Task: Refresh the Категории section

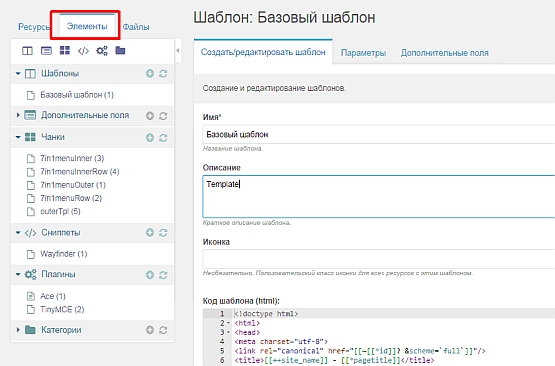Action: click(x=163, y=330)
